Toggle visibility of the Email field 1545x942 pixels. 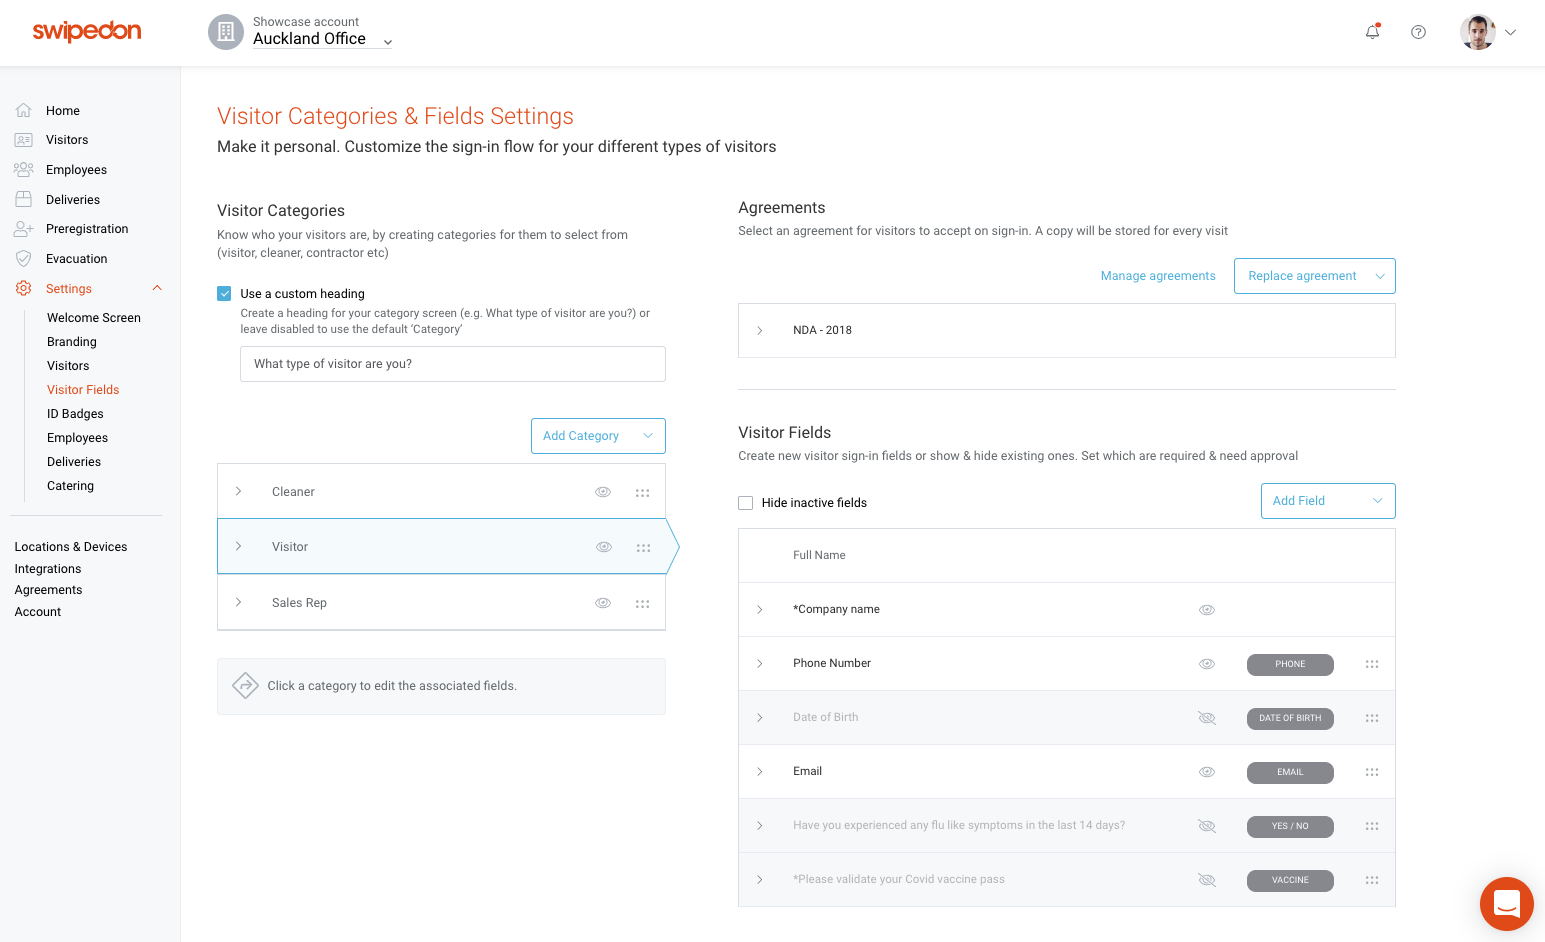[x=1207, y=772]
